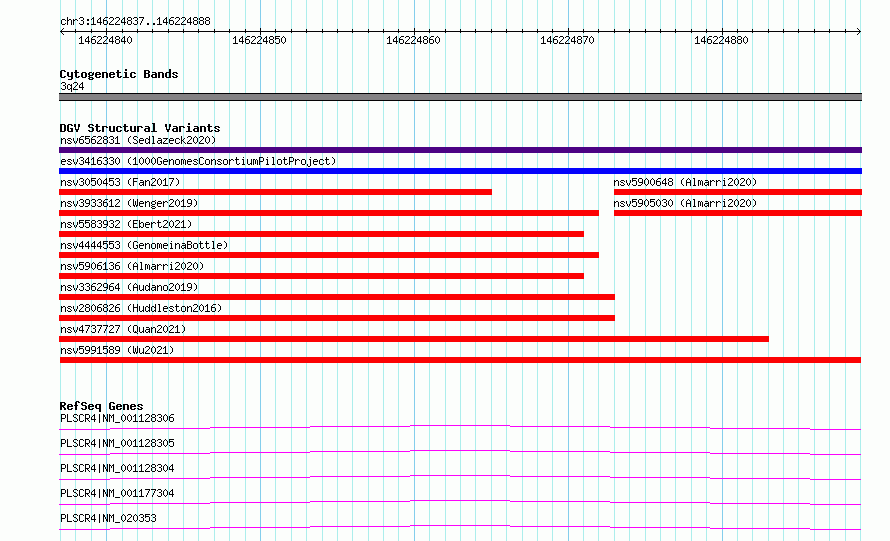Open nsv5900648 (Almarri2020) variant label
This screenshot has width=890, height=541.
click(685, 182)
